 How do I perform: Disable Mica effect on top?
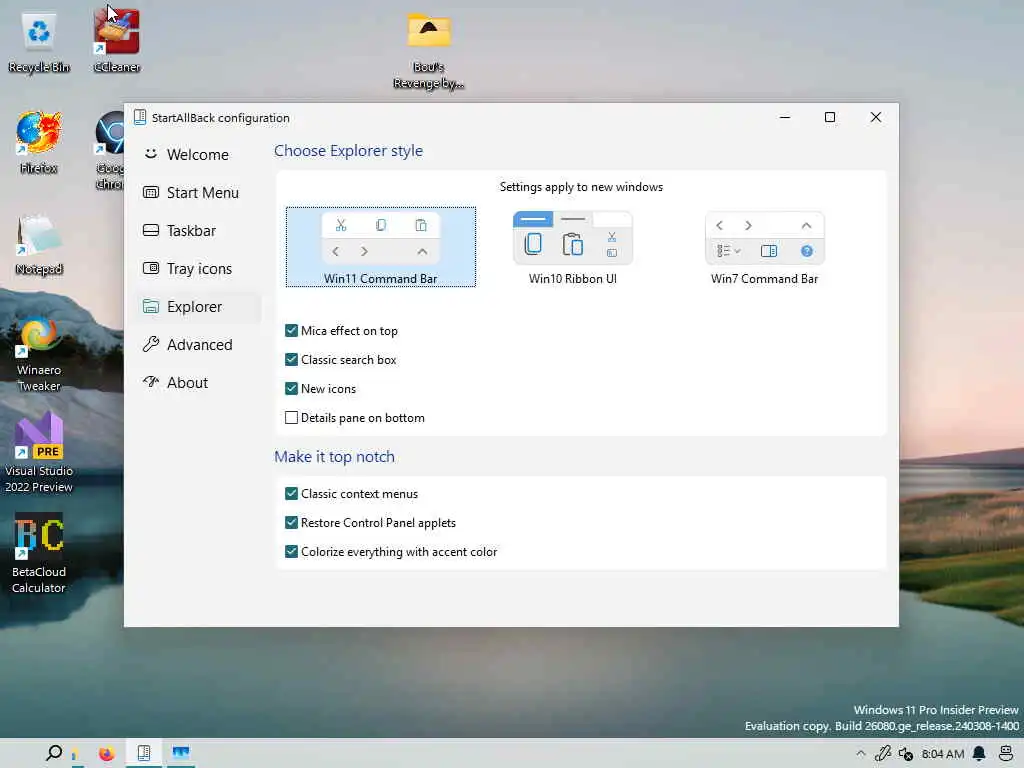[x=291, y=330]
